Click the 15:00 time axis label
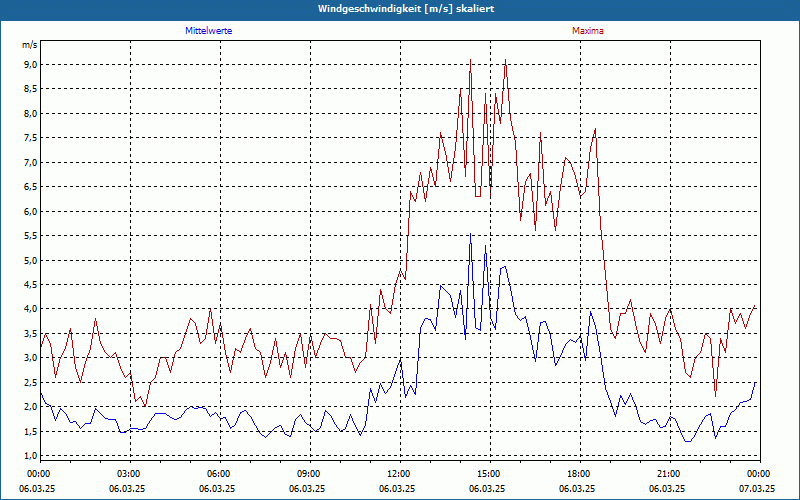The image size is (800, 500). pos(490,474)
